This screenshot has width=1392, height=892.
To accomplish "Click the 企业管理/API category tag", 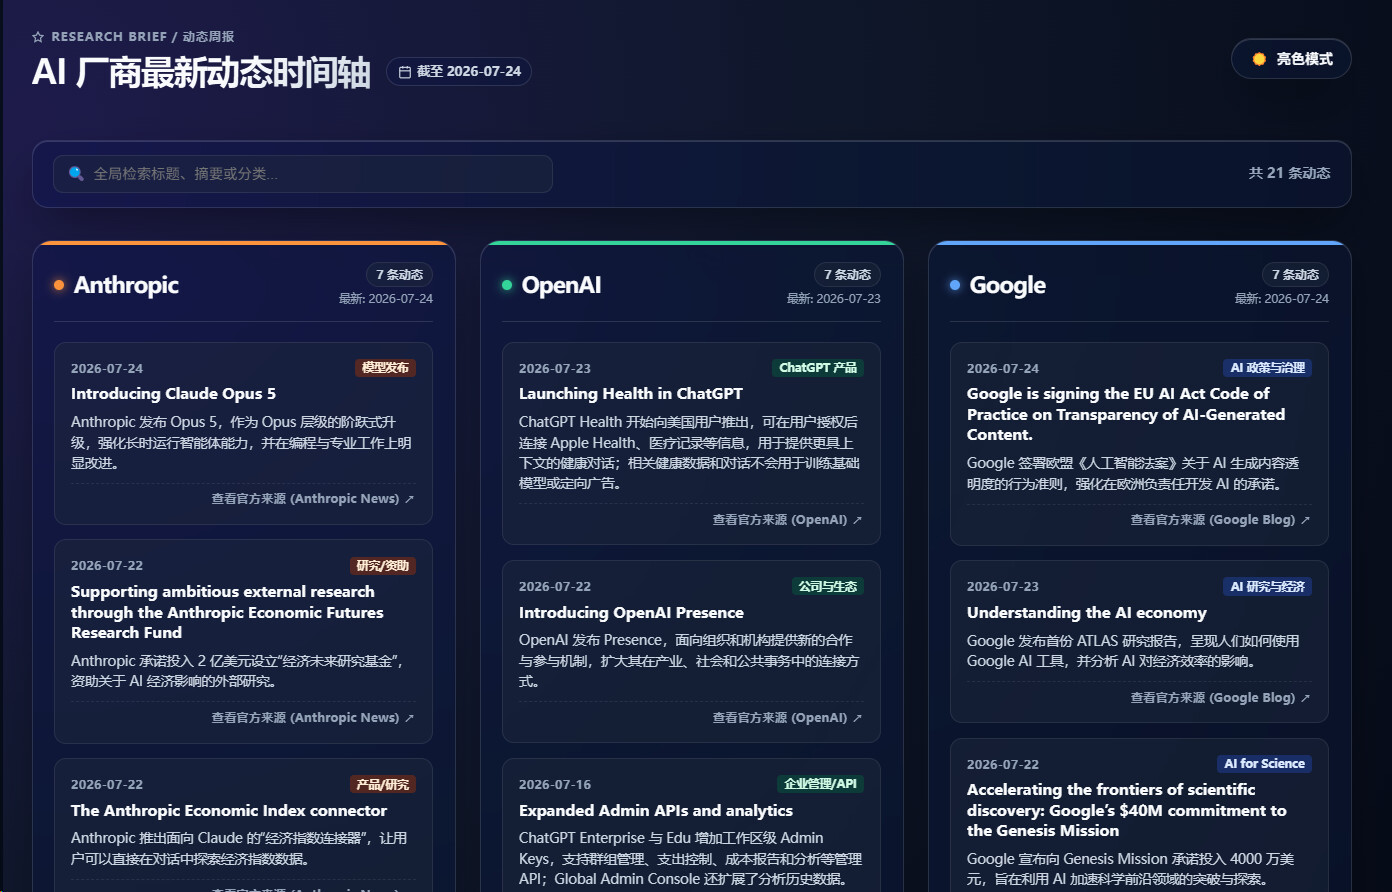I will [820, 784].
